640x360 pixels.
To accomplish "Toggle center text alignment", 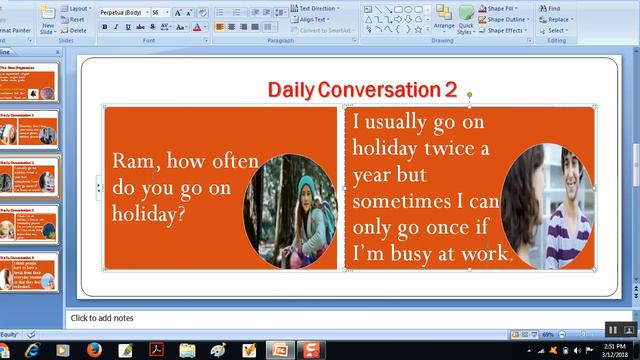I will tap(231, 27).
